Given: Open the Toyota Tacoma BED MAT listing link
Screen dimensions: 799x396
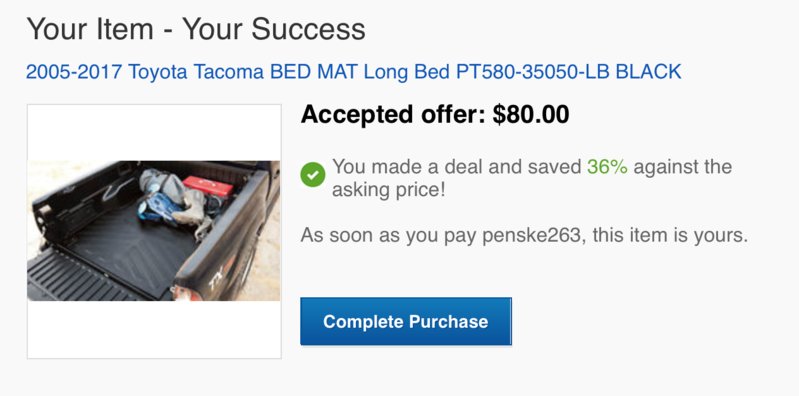Looking at the screenshot, I should click(x=354, y=72).
